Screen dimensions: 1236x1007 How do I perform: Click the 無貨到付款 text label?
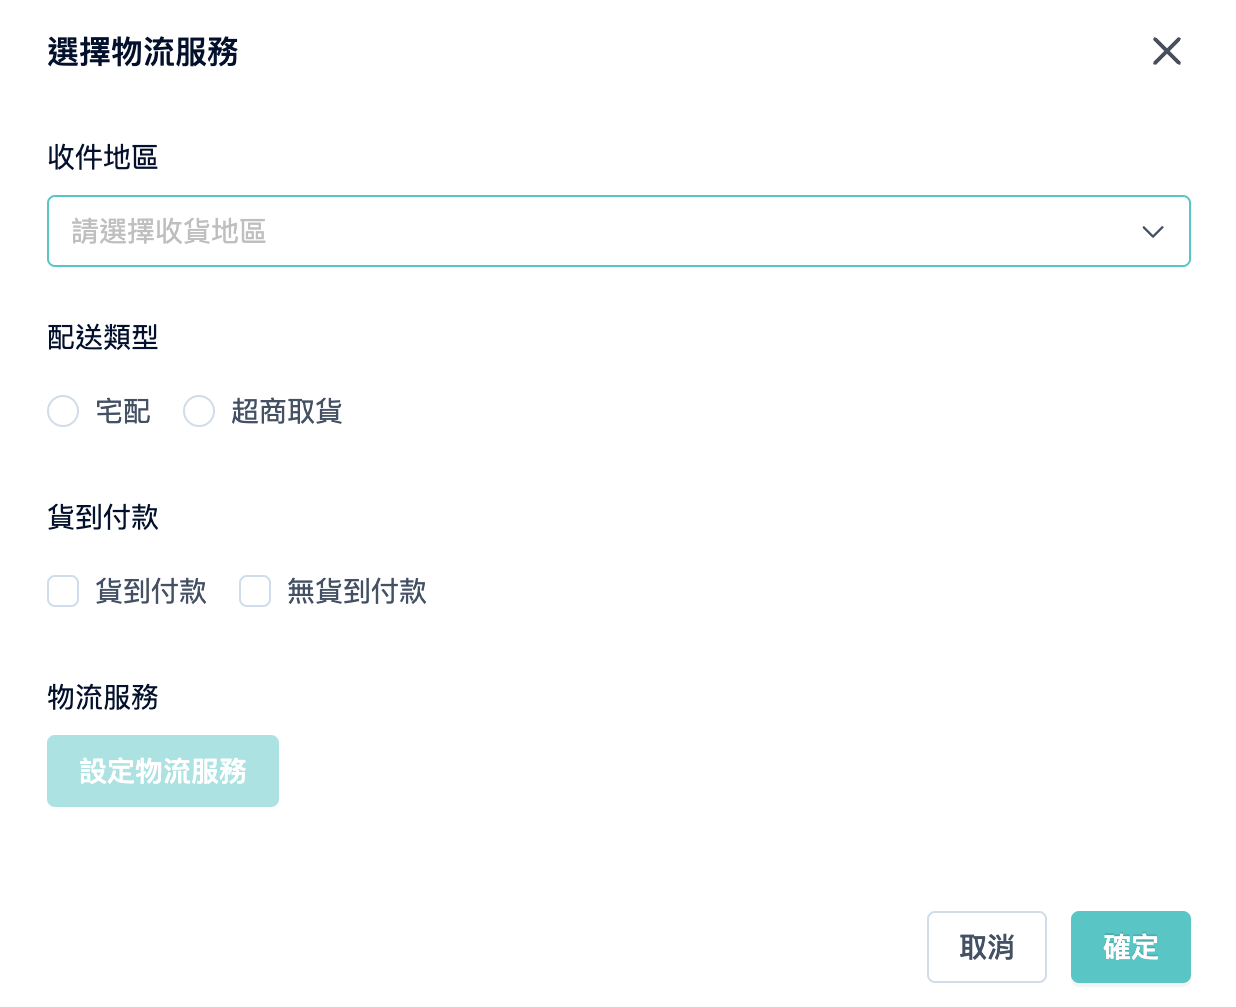[x=357, y=591]
